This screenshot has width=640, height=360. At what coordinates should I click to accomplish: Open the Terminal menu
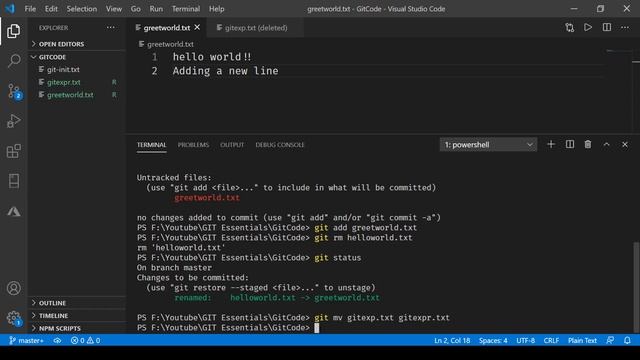[x=186, y=9]
